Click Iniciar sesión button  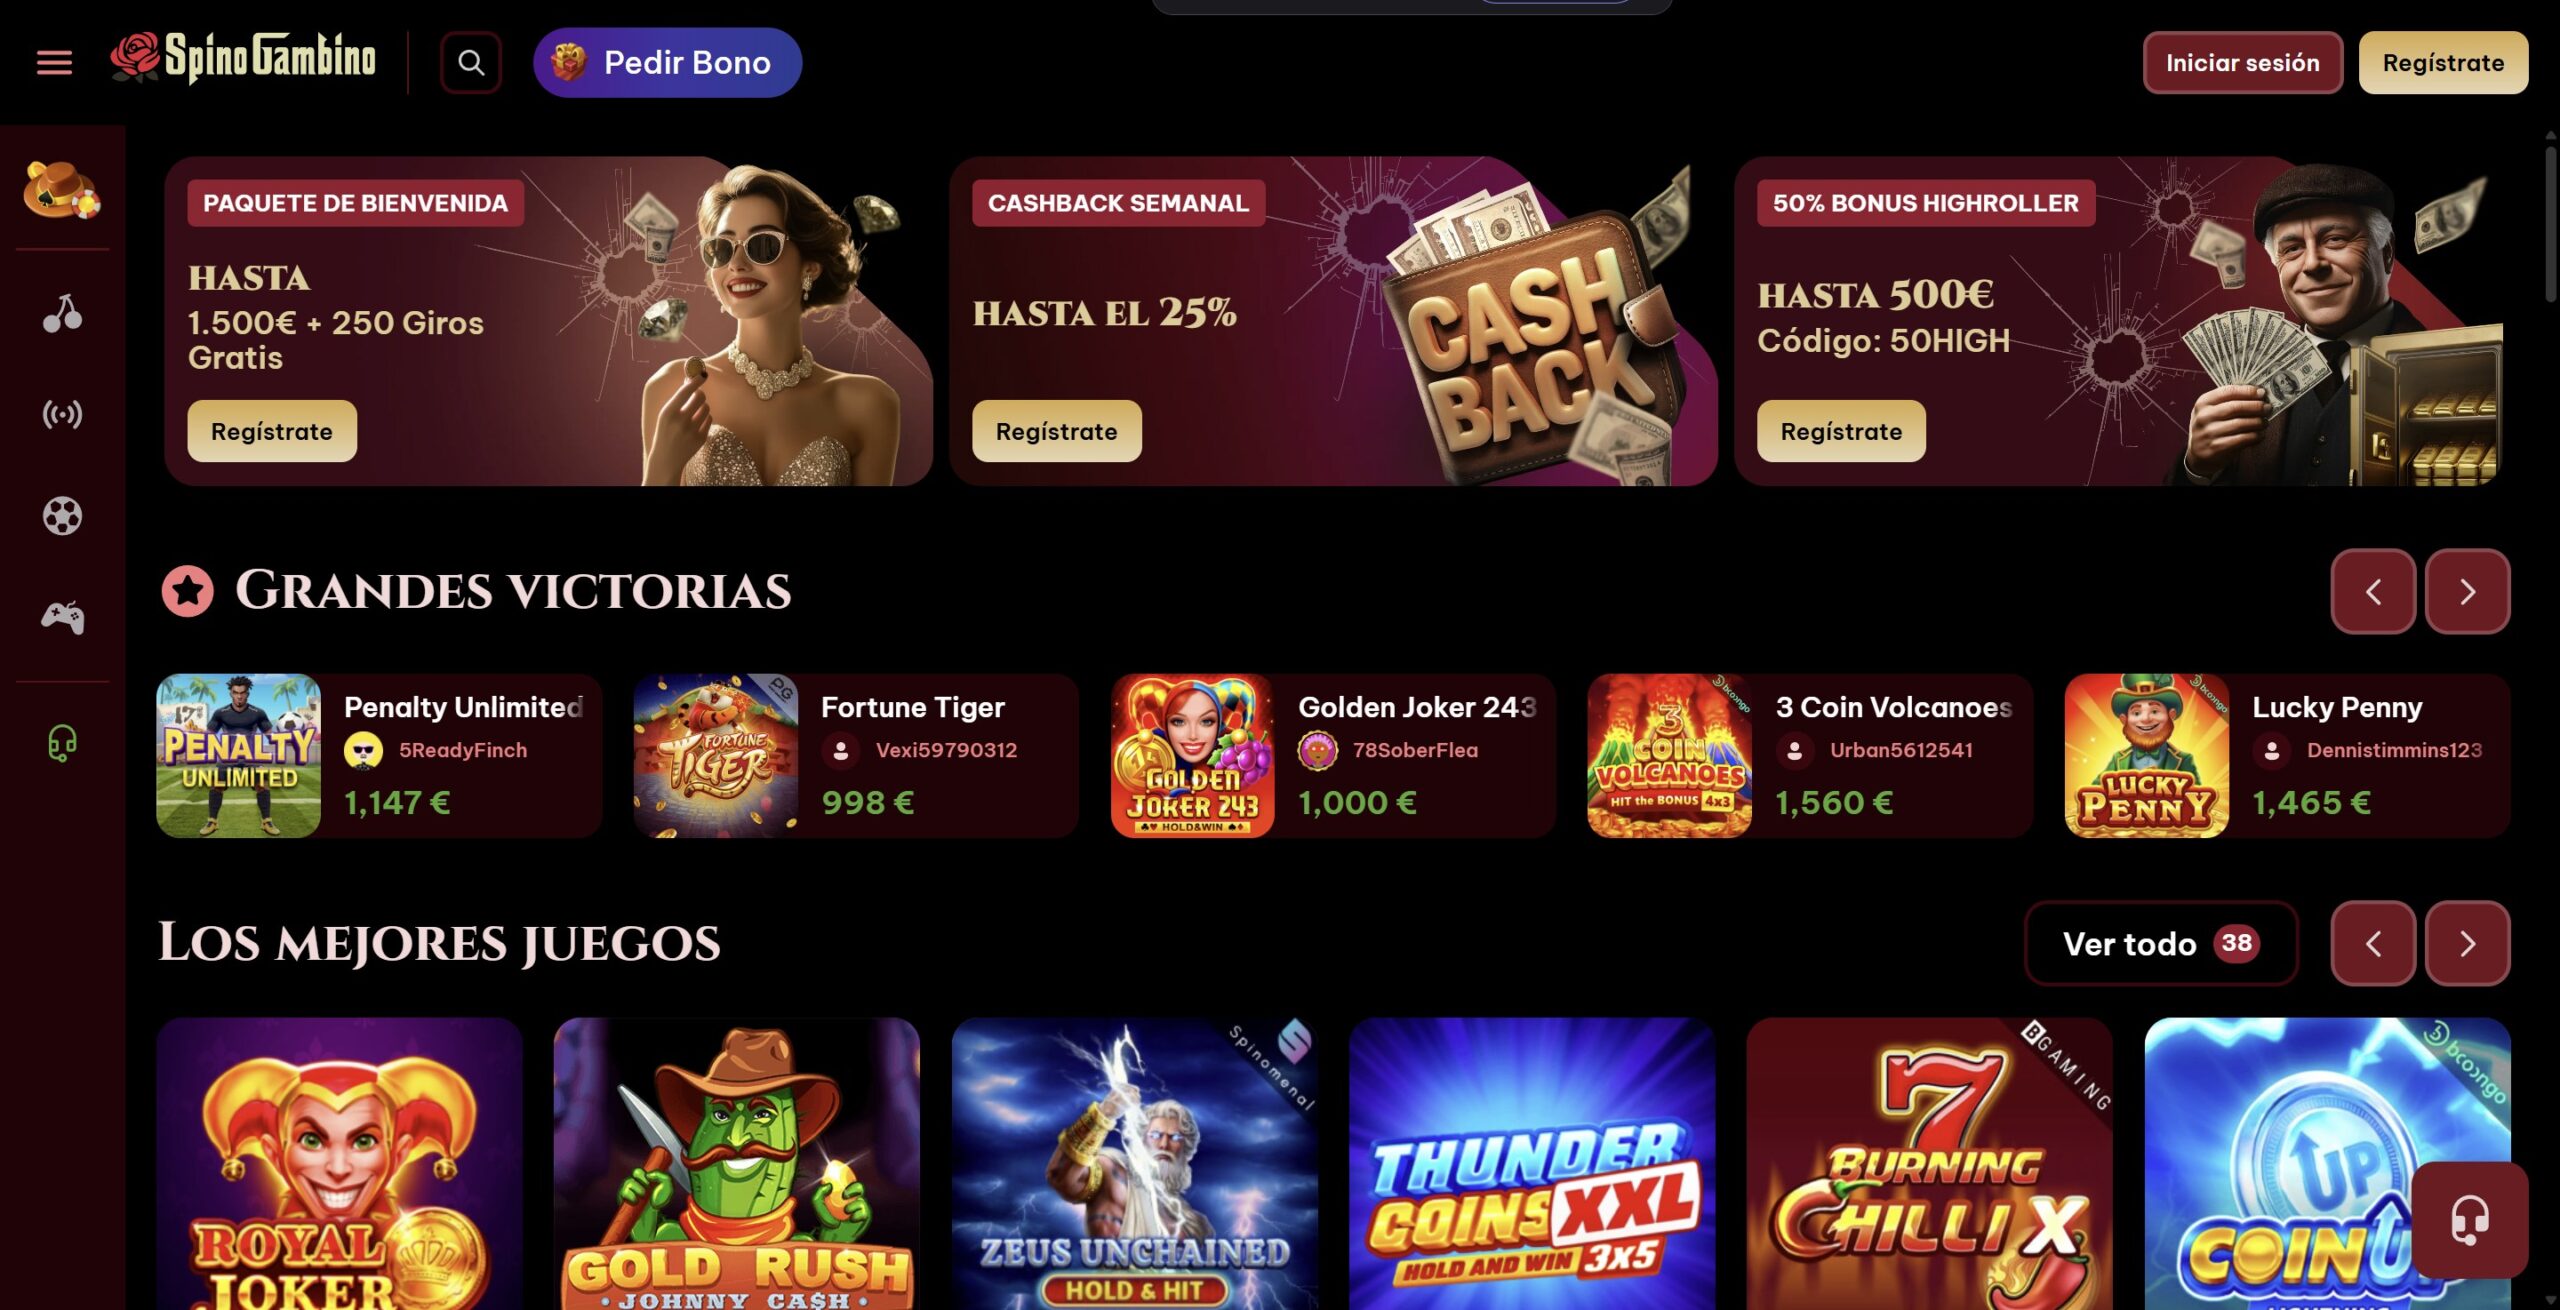click(x=2242, y=63)
